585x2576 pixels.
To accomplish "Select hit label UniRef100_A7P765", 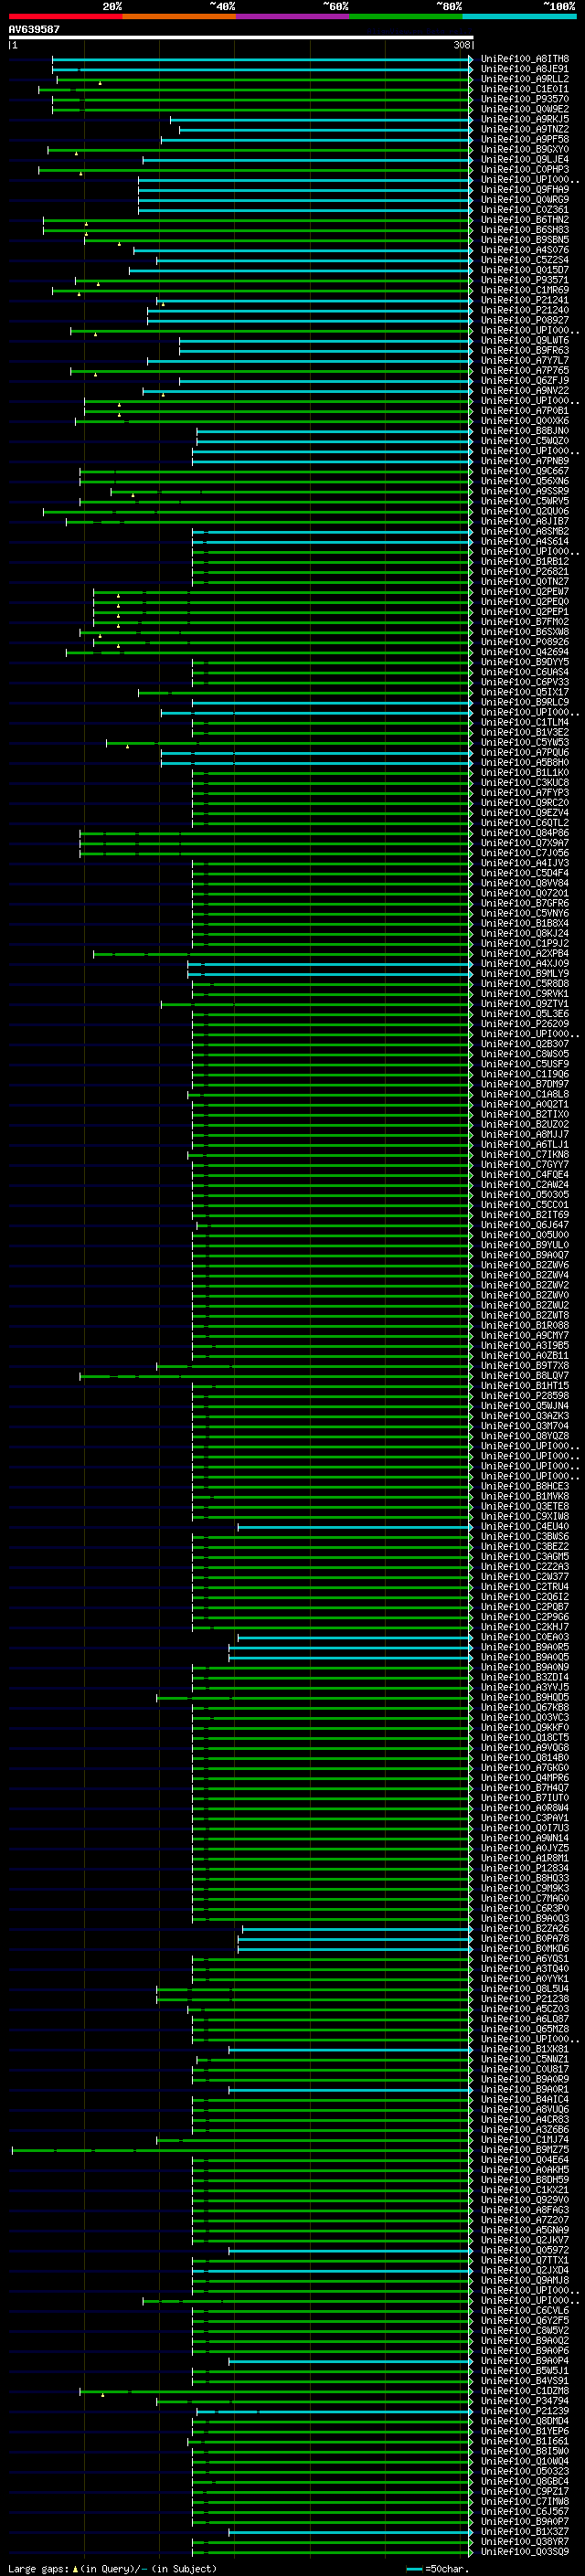I will [x=525, y=371].
